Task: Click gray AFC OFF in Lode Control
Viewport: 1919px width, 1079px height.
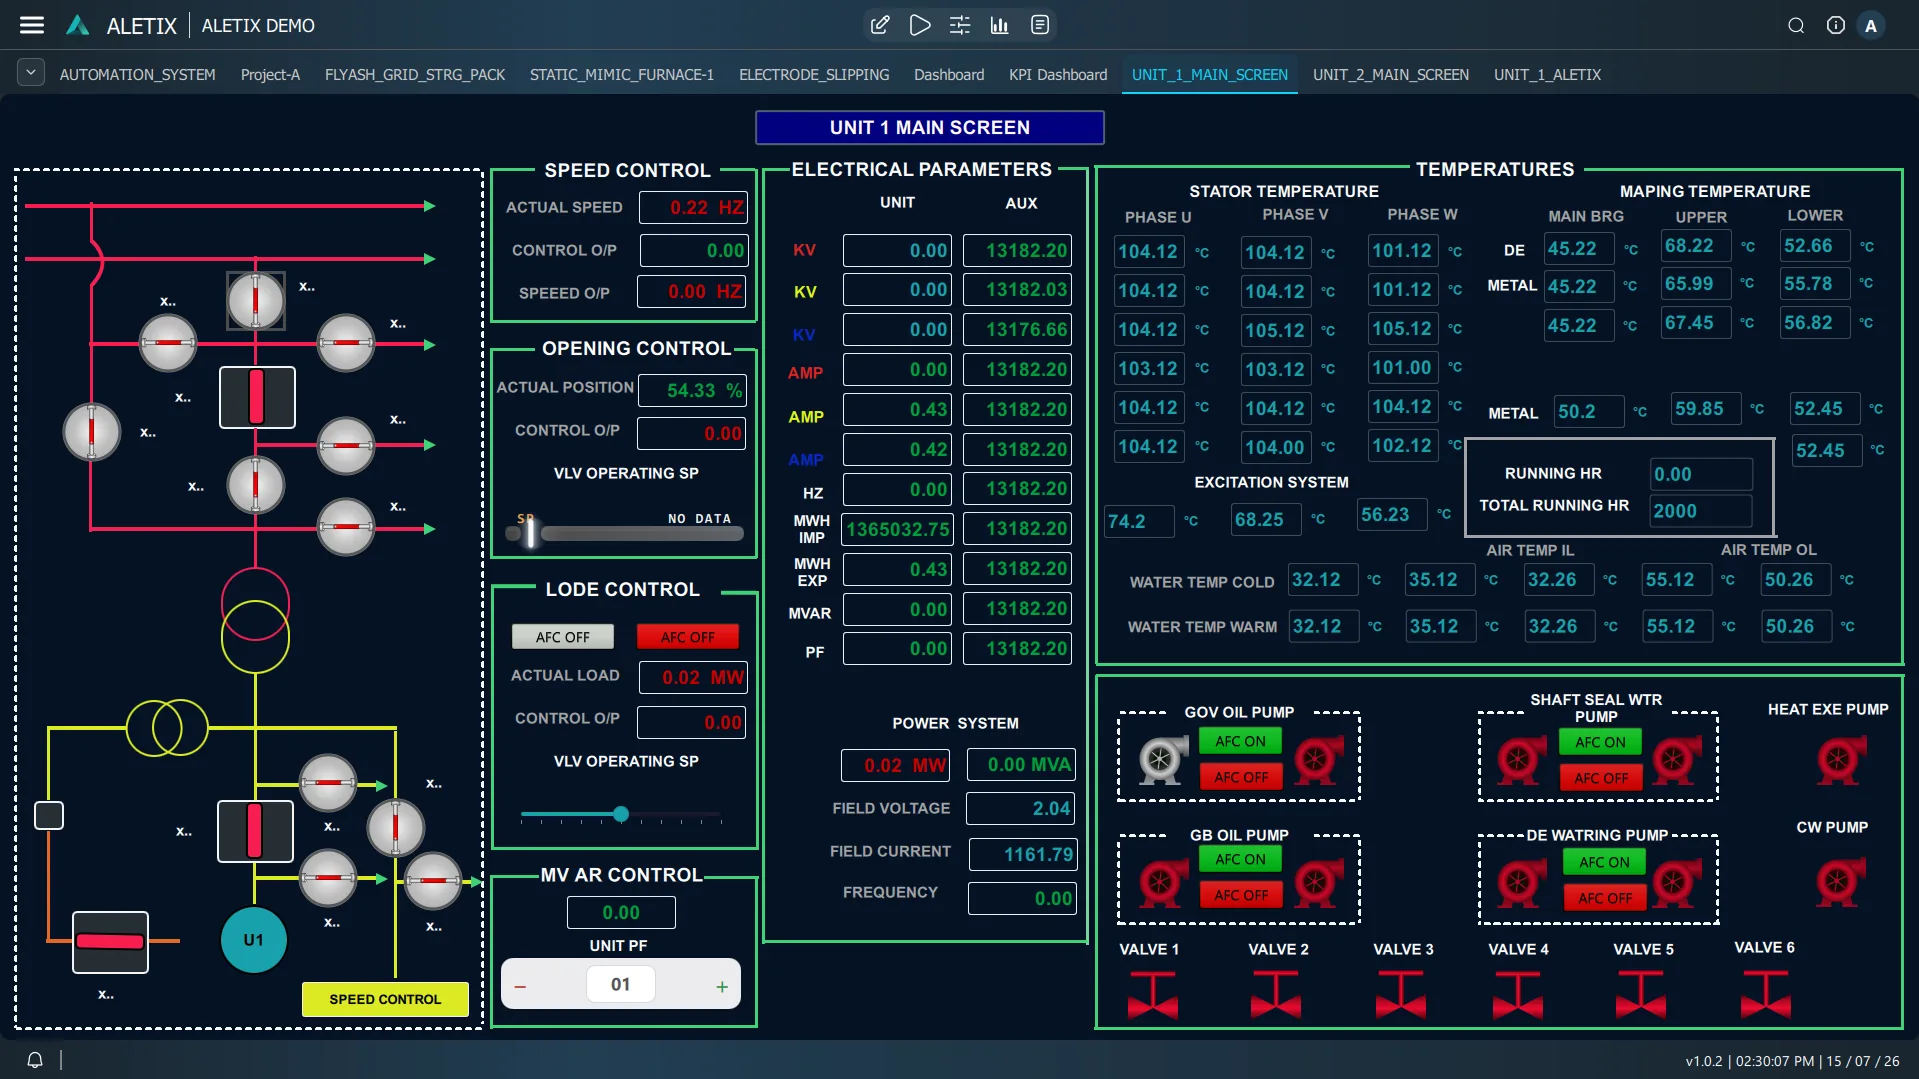Action: point(562,637)
